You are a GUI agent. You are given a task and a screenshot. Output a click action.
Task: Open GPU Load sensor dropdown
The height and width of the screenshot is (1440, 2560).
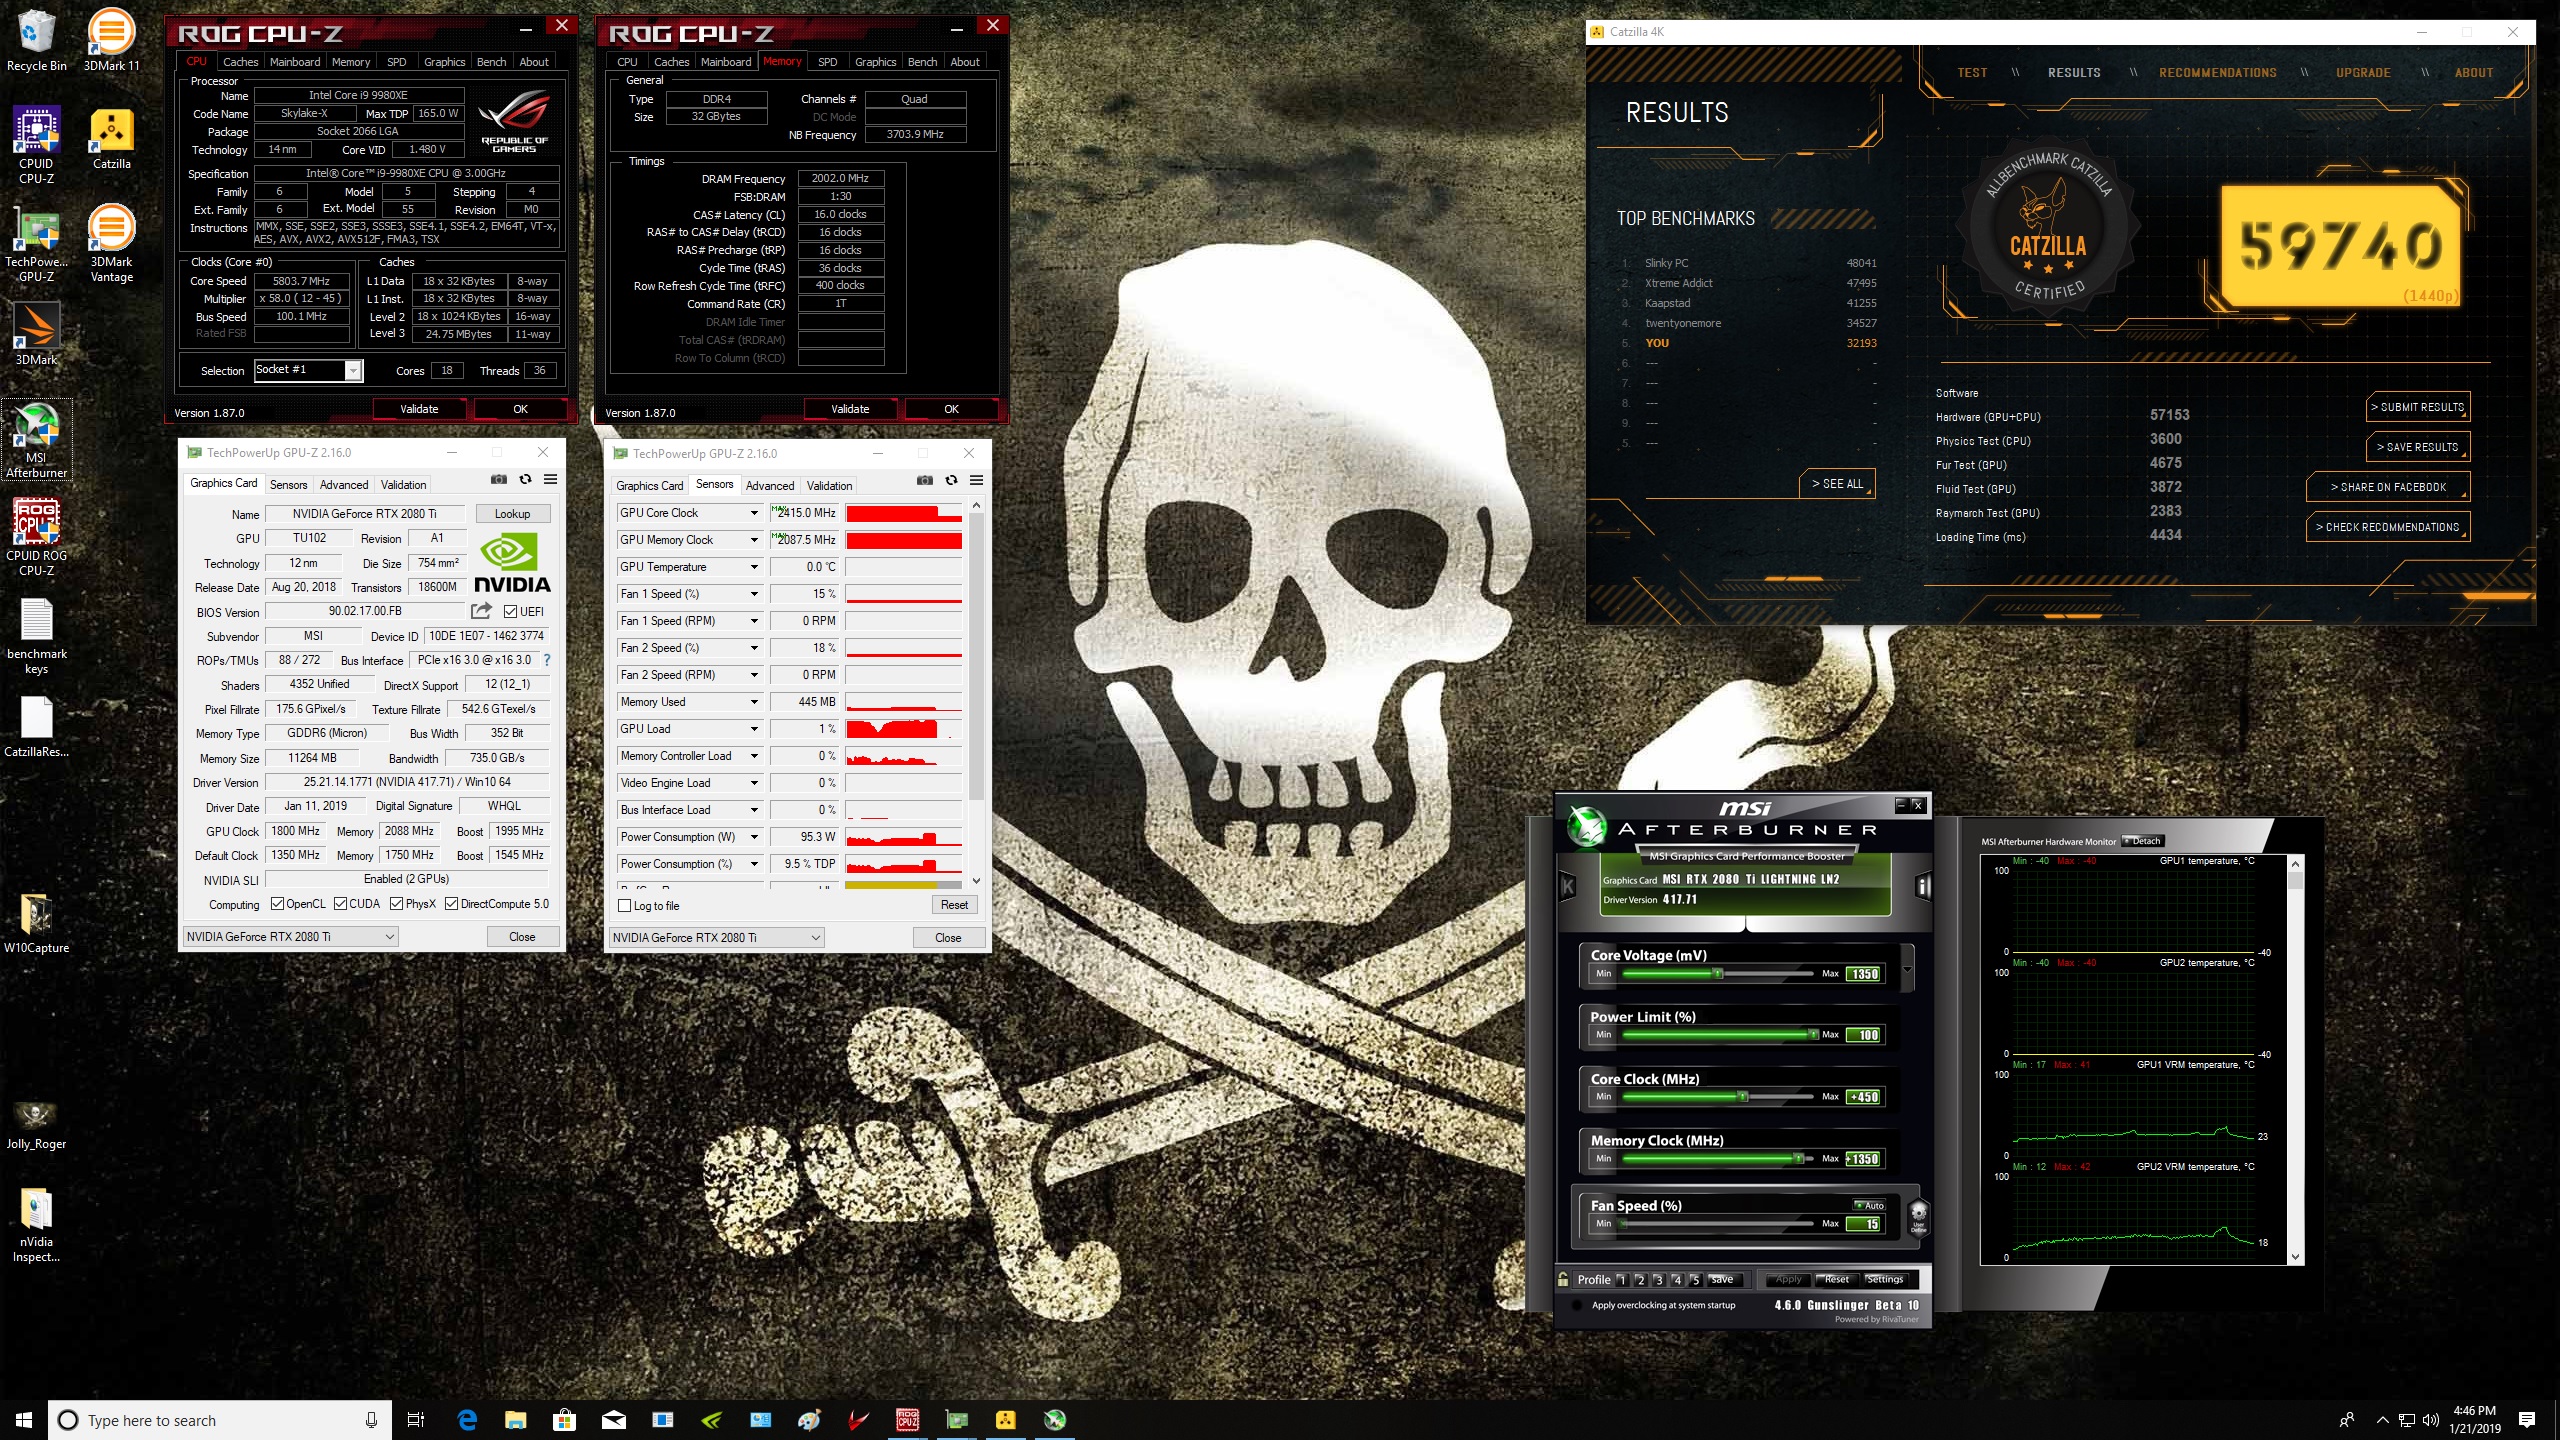click(x=754, y=729)
